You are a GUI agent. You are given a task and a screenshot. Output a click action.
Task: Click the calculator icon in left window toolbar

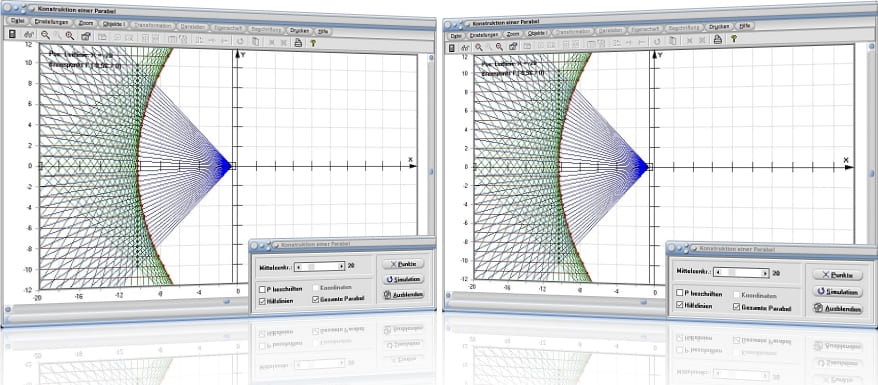click(12, 35)
